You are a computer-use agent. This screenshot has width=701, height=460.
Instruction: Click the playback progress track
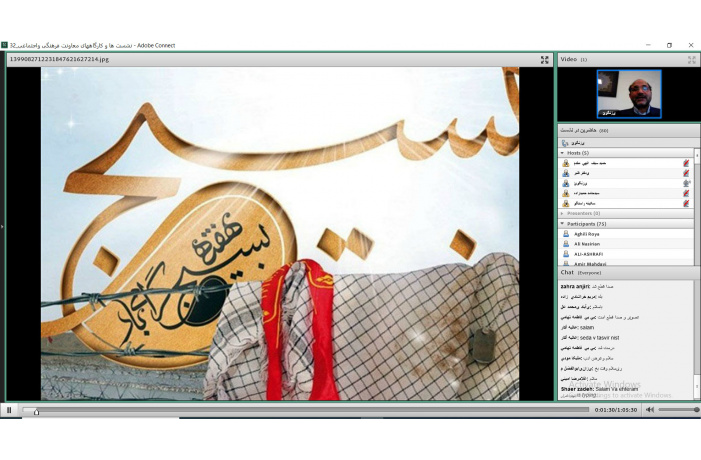coord(306,409)
